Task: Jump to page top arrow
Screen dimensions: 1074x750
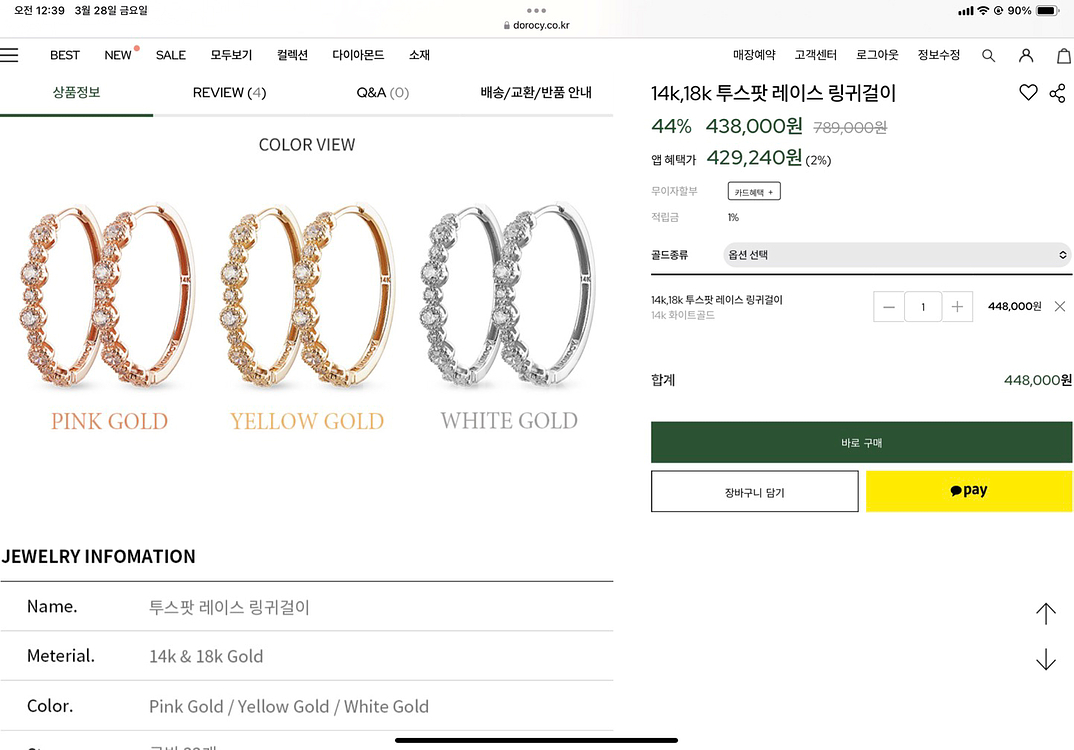Action: point(1046,614)
